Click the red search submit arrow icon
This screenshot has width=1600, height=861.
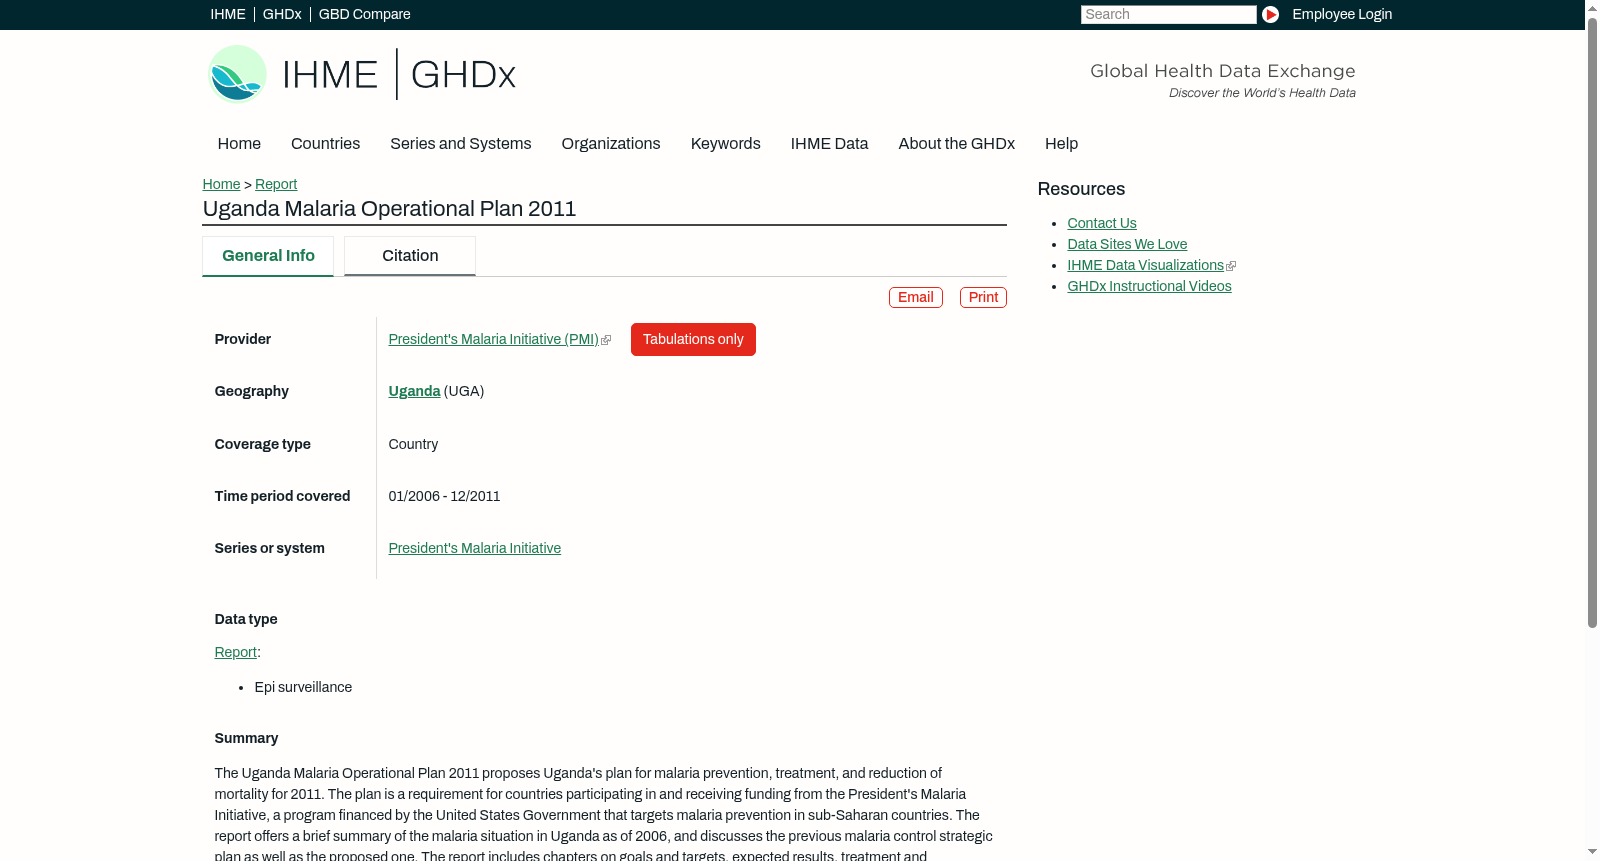[1270, 14]
